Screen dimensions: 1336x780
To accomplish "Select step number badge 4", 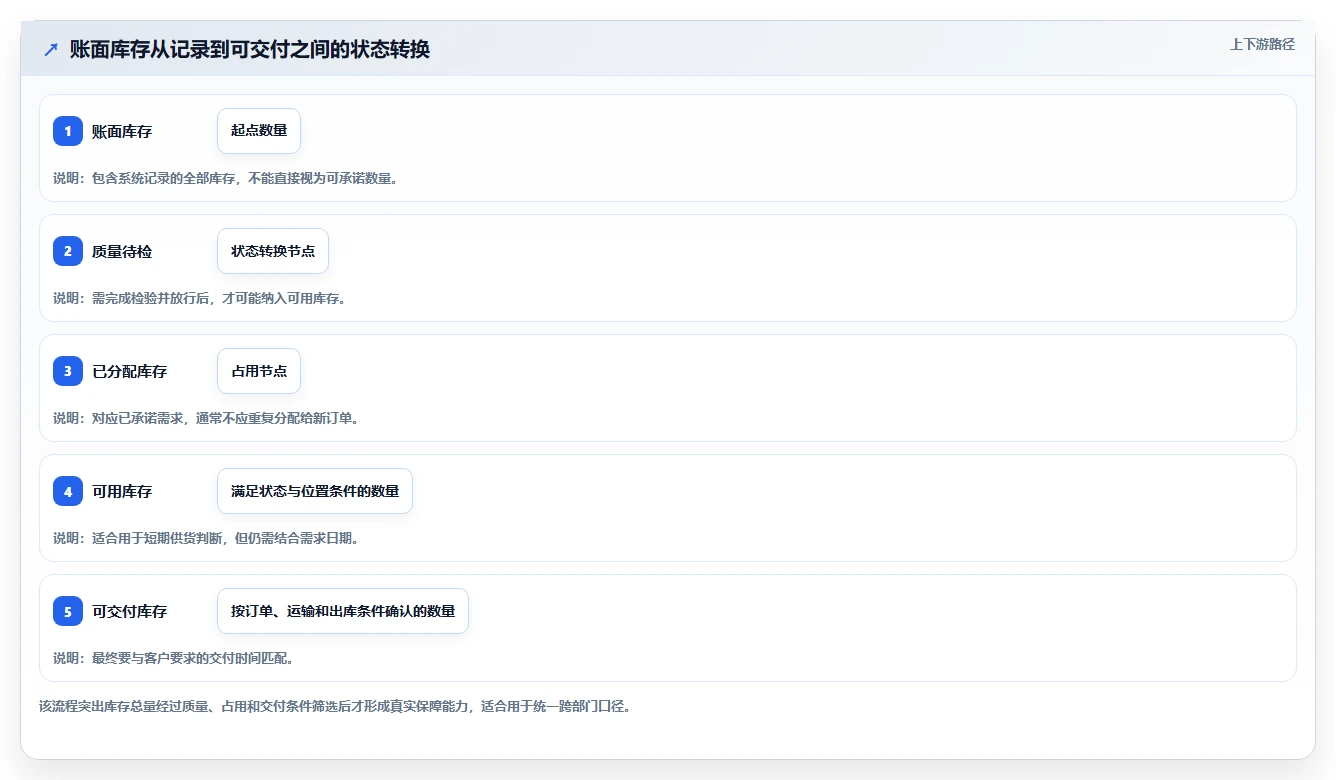I will [68, 491].
